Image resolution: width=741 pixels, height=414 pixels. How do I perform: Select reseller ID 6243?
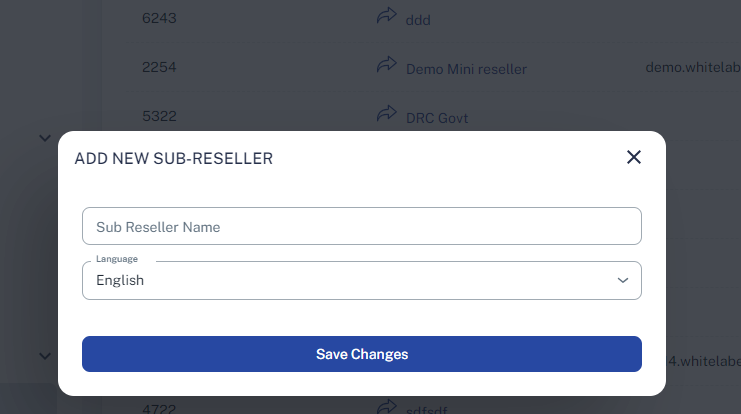click(x=159, y=18)
